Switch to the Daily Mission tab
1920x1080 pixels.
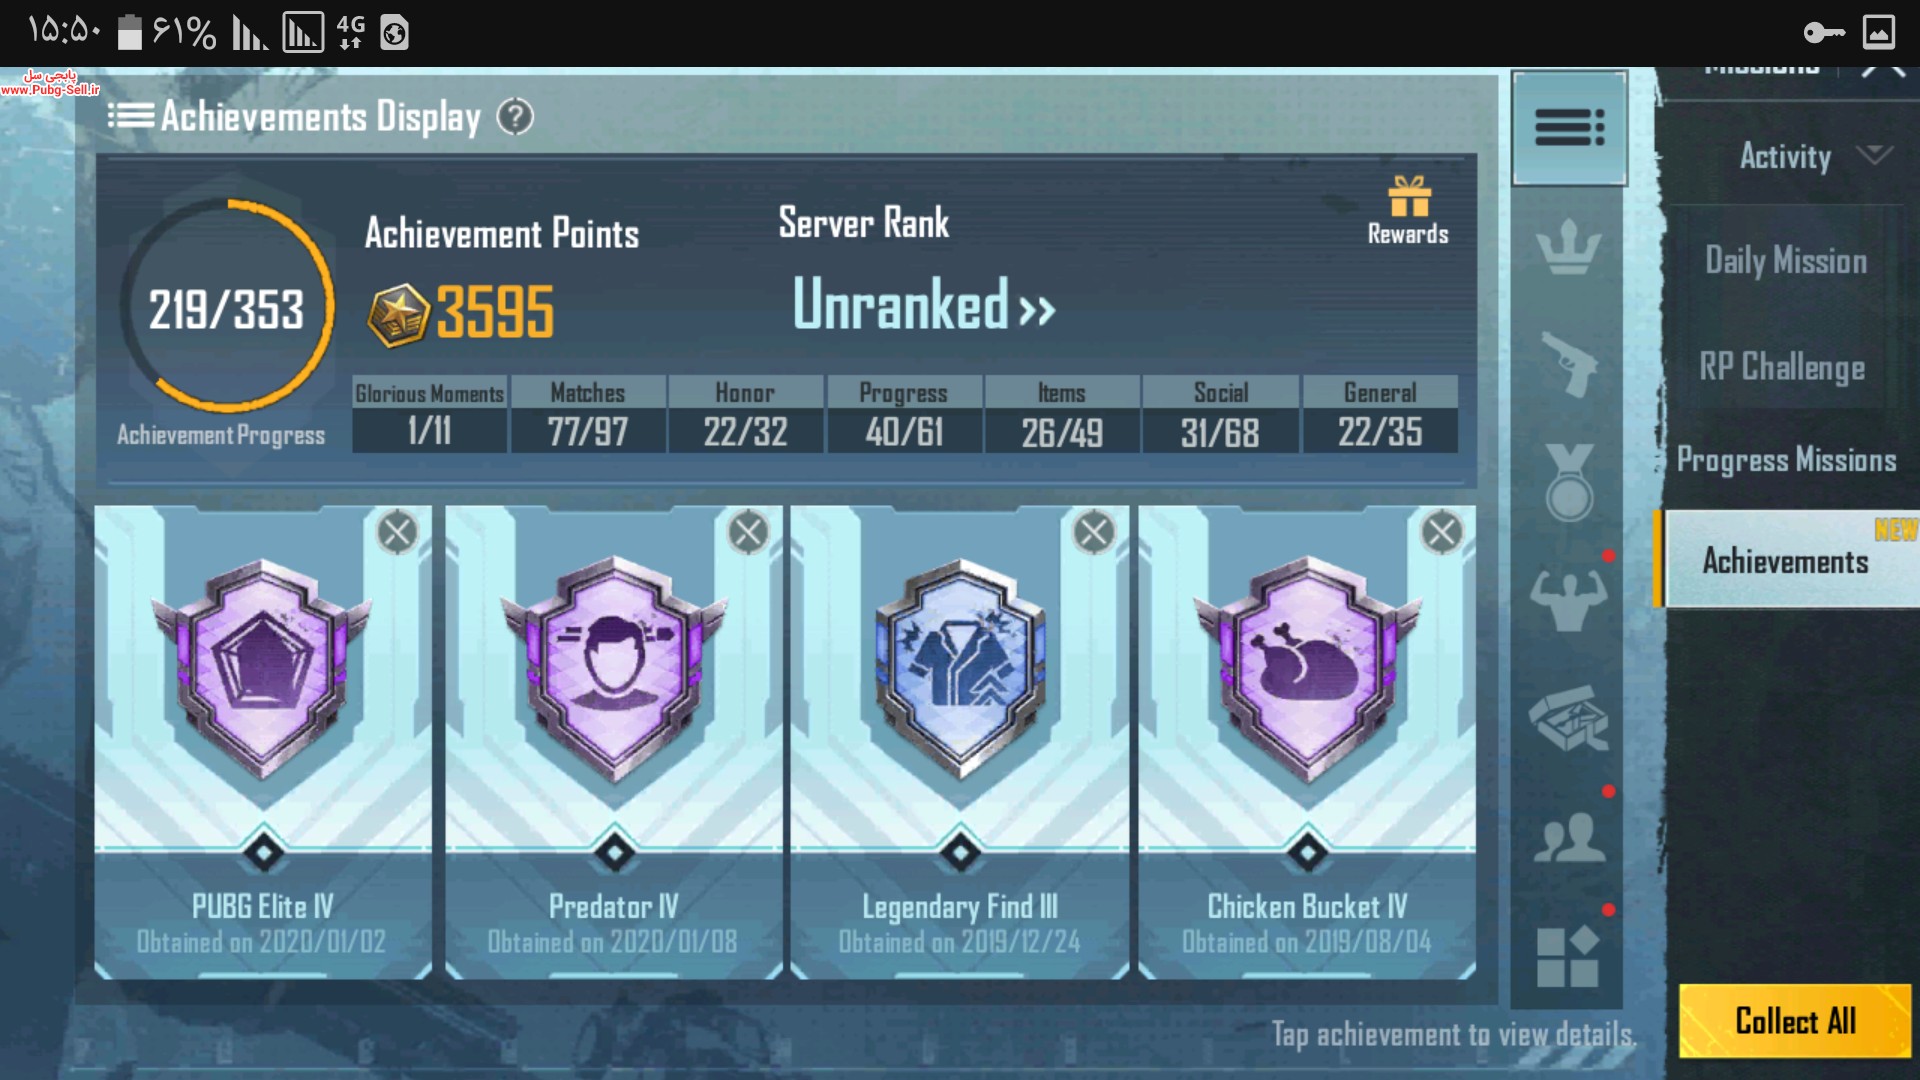(x=1786, y=261)
